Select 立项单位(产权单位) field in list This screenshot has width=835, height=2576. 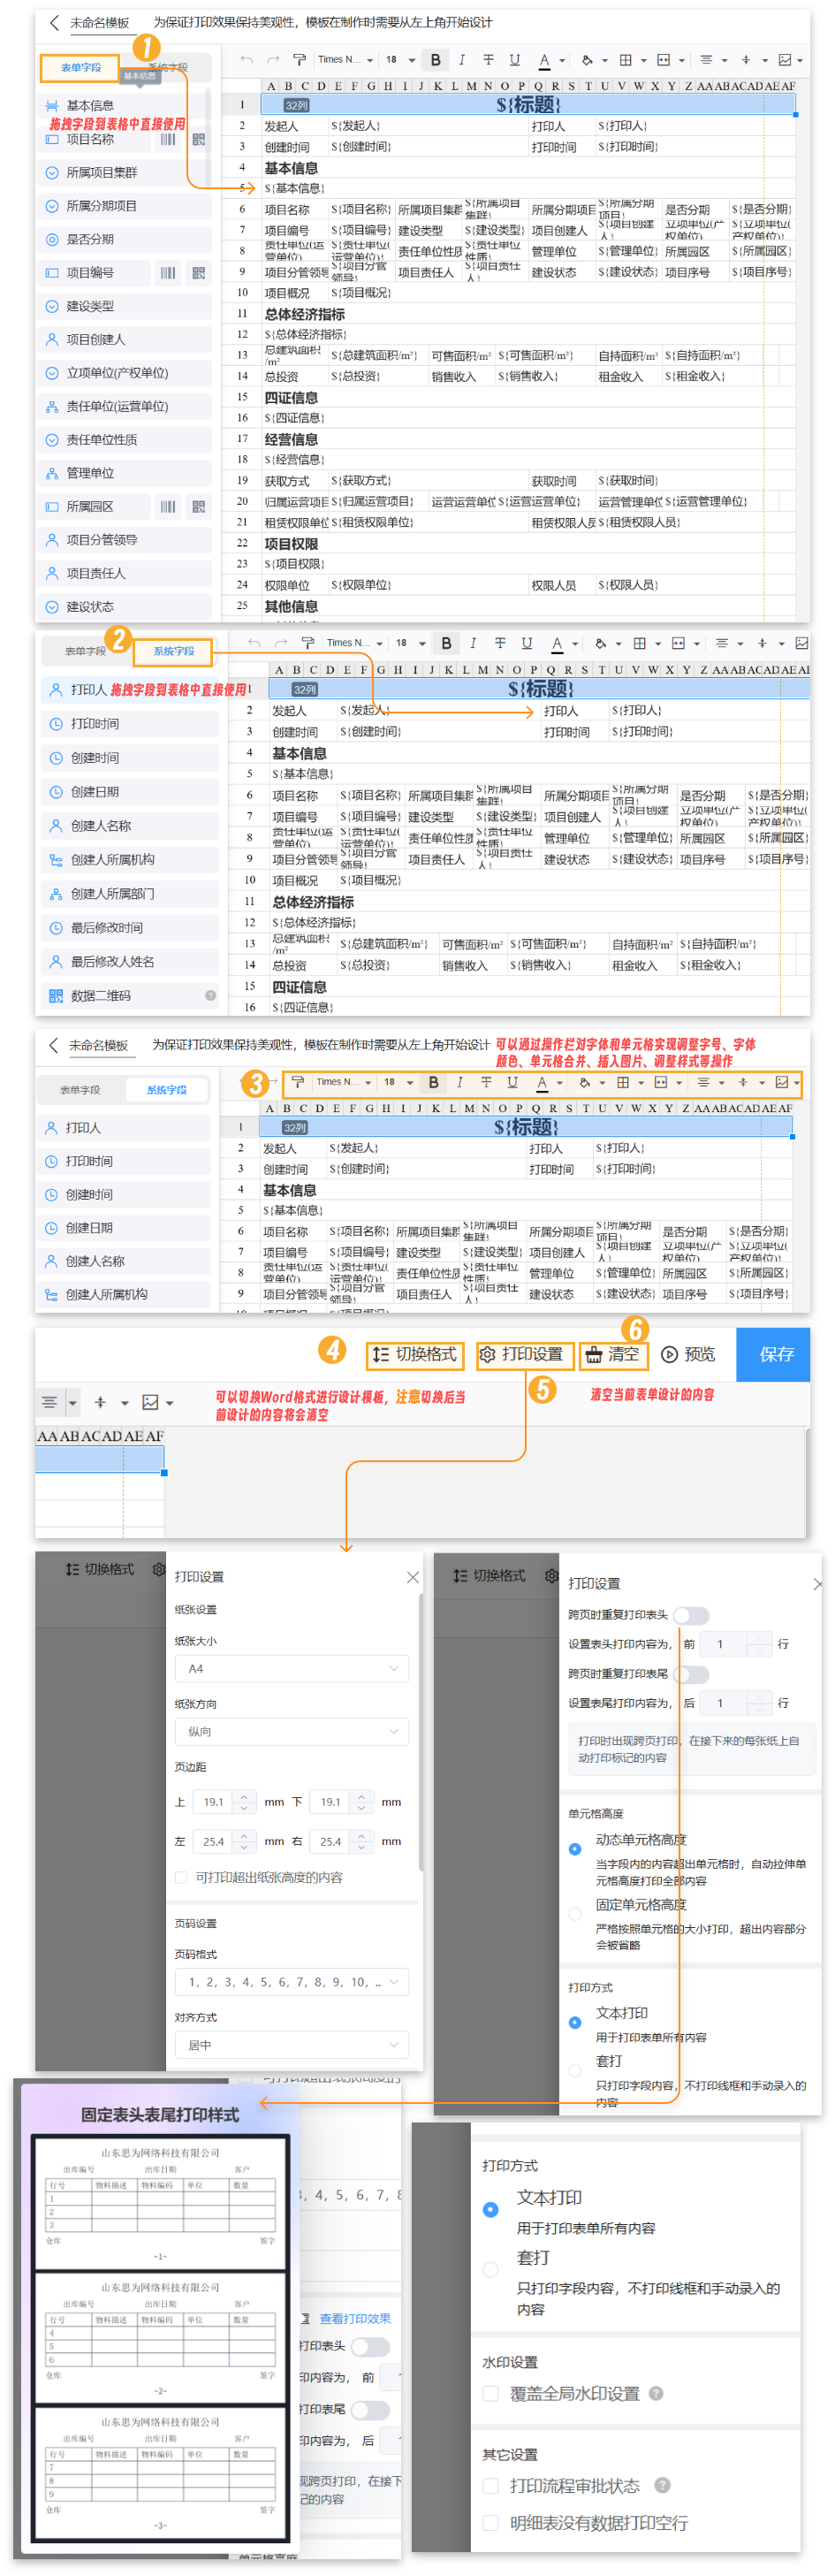click(x=125, y=373)
